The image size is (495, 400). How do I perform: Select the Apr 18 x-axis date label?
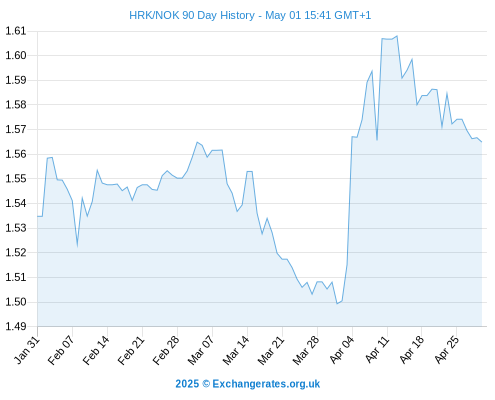[x=412, y=350]
